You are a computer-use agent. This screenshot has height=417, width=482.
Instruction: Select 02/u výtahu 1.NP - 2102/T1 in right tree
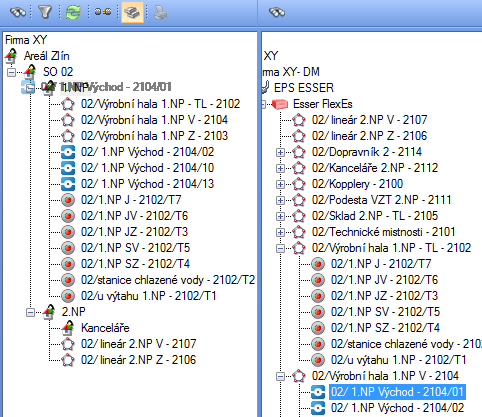[x=398, y=360]
